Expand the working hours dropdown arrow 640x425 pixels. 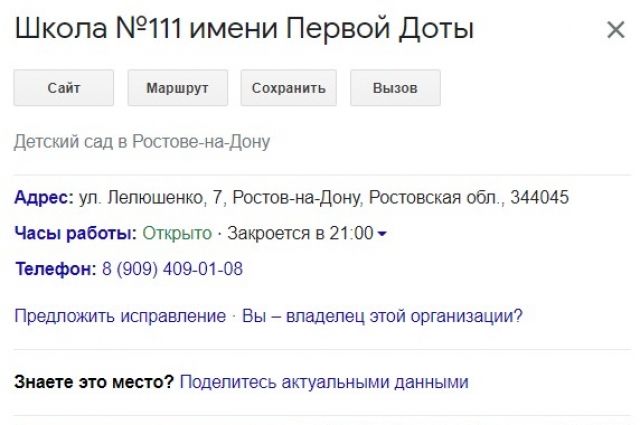point(382,234)
